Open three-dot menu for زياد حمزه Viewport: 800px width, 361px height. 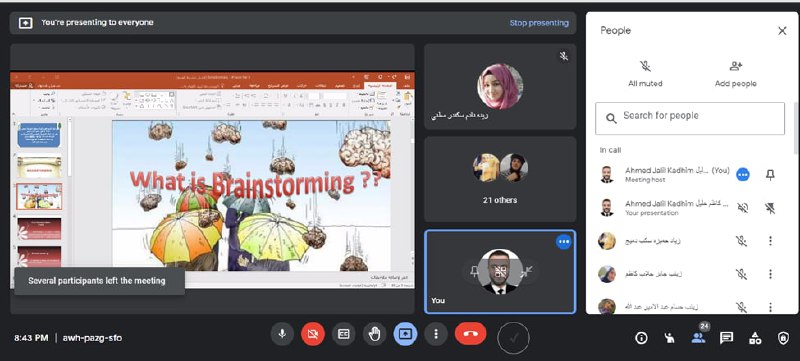pos(770,241)
